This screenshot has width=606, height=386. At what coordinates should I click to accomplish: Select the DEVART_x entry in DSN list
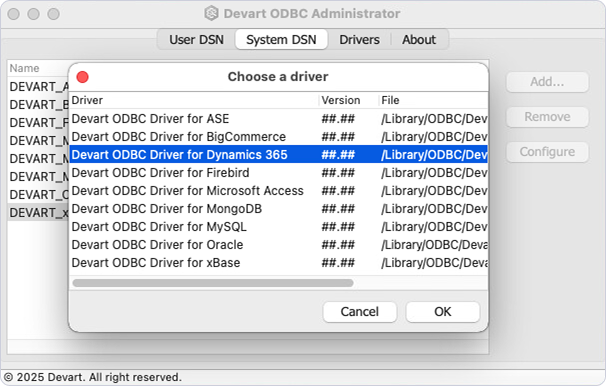38,213
